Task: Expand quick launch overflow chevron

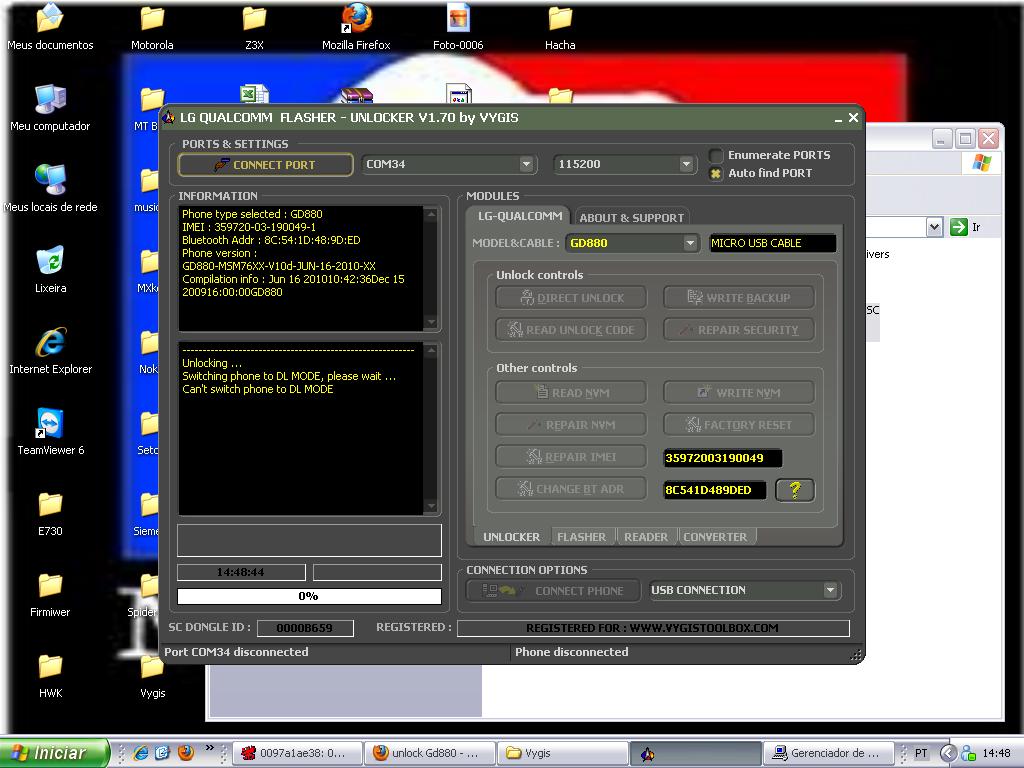Action: coord(209,748)
